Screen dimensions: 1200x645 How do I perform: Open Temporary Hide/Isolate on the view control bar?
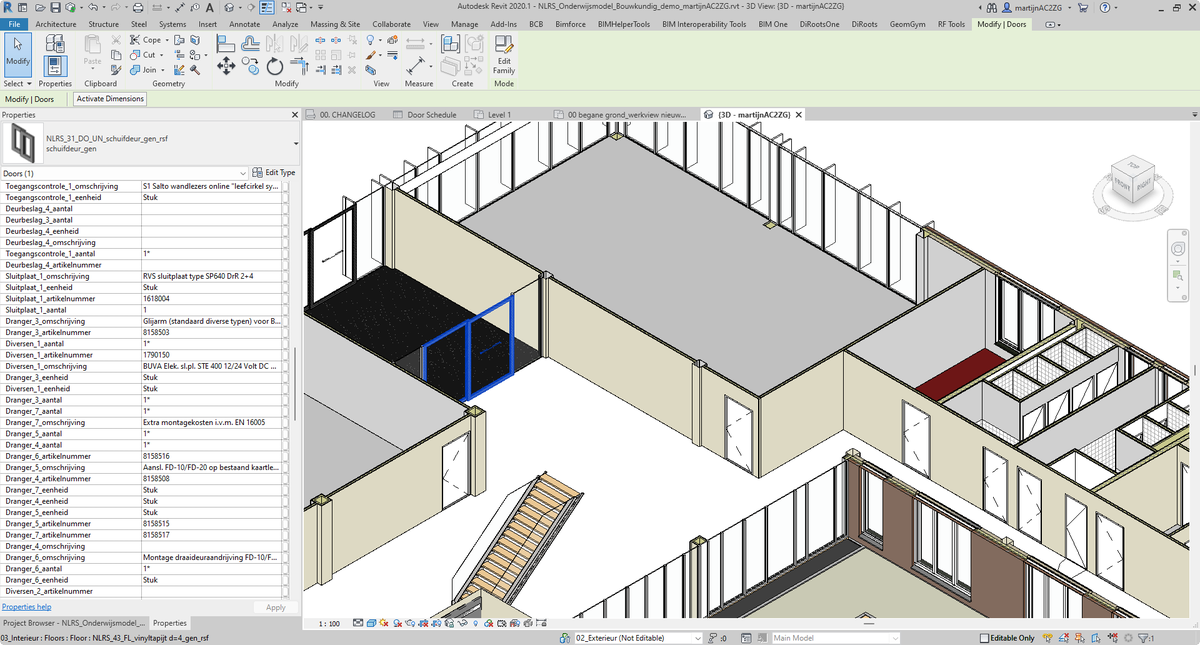click(462, 622)
